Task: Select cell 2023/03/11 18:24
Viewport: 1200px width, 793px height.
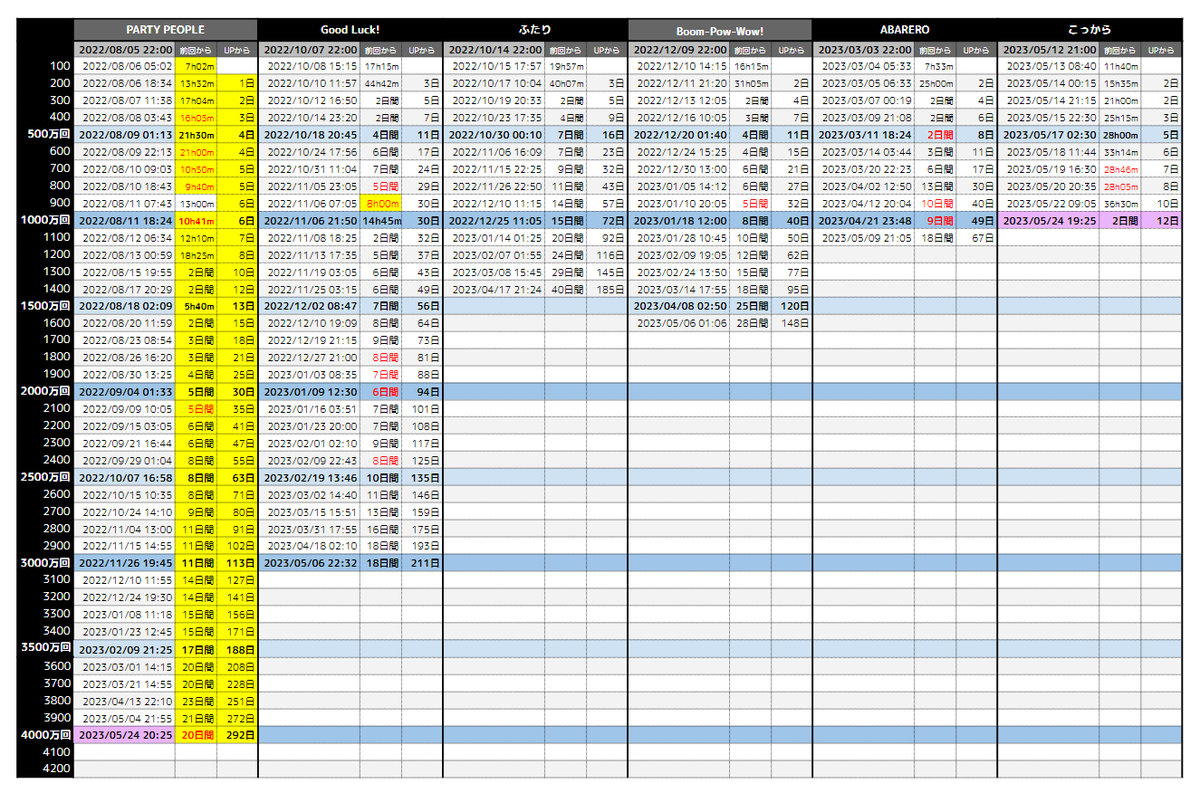Action: pyautogui.click(x=864, y=134)
